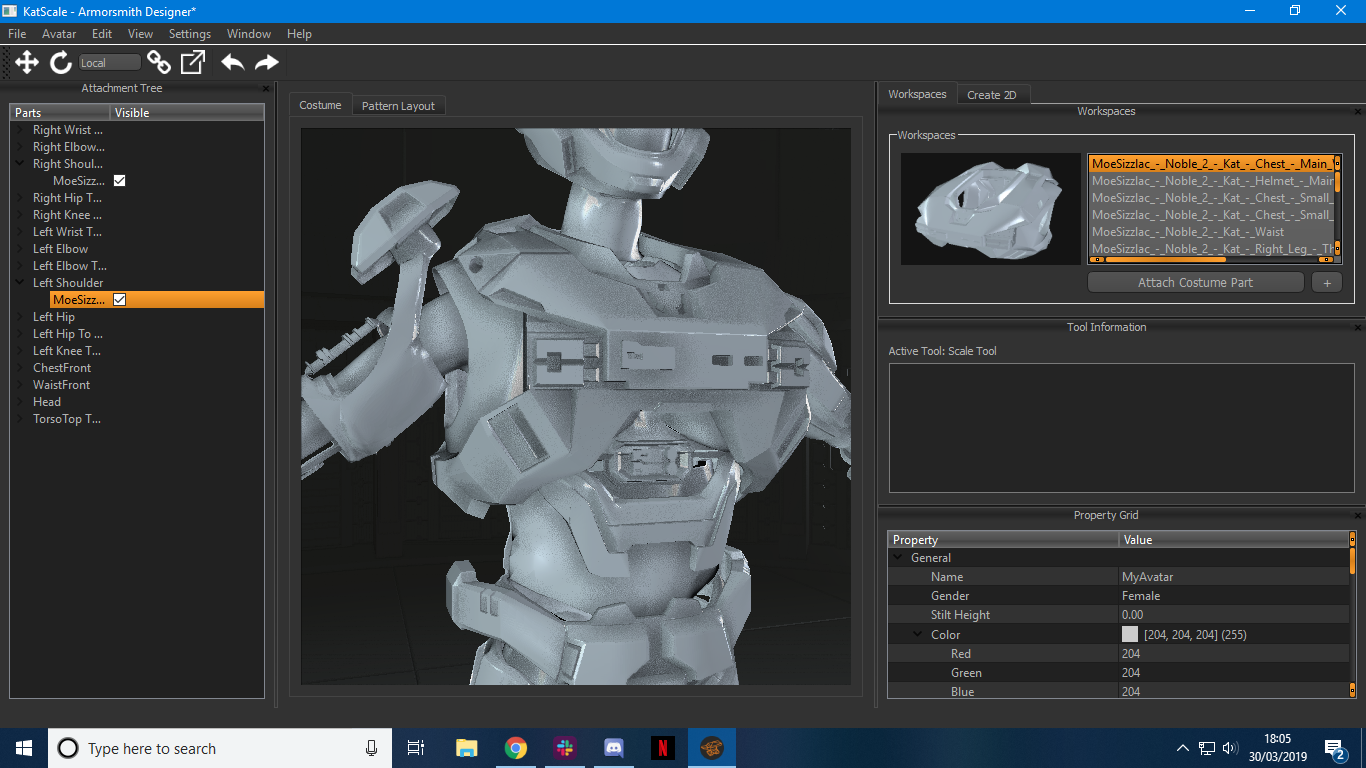Image resolution: width=1366 pixels, height=768 pixels.
Task: Click the Name value field MyAvatar
Action: [1233, 577]
